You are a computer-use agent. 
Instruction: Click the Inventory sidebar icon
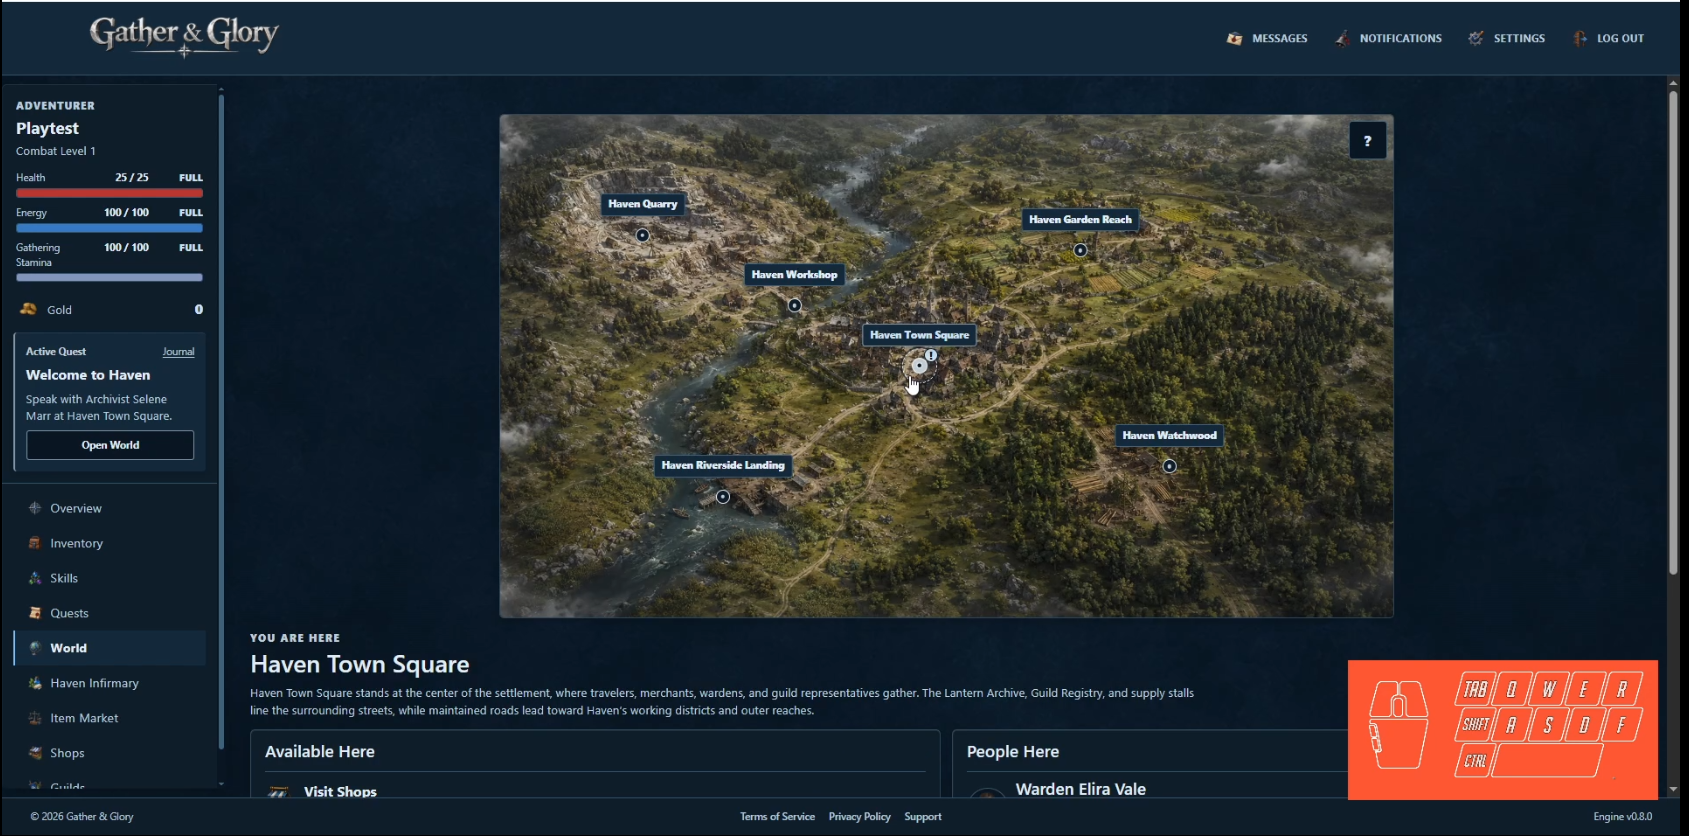[x=35, y=543]
